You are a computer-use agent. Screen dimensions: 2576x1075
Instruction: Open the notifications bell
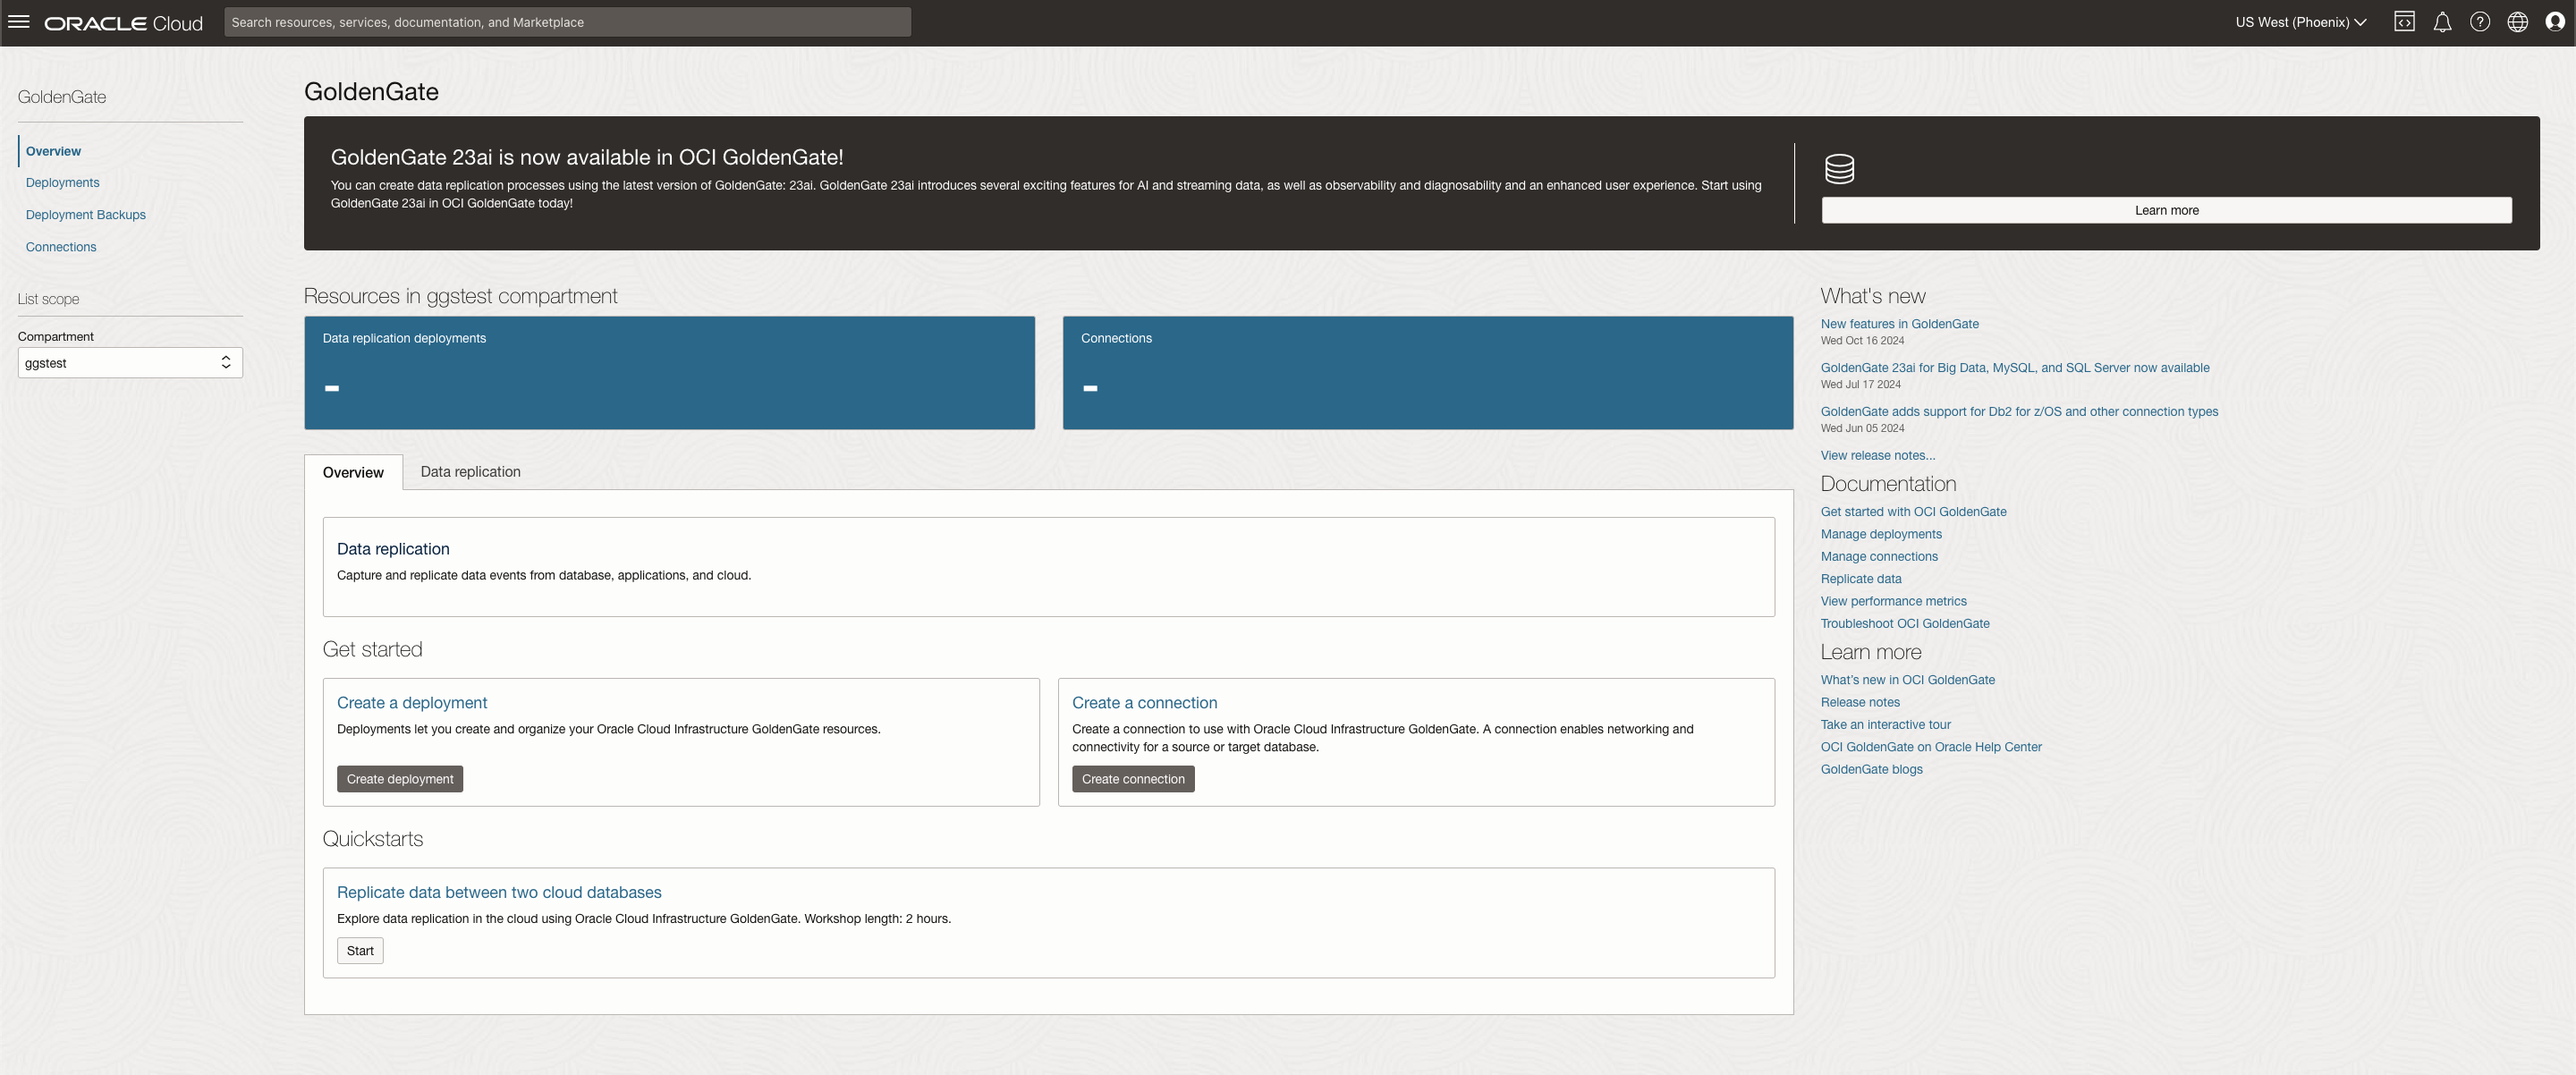(2442, 22)
